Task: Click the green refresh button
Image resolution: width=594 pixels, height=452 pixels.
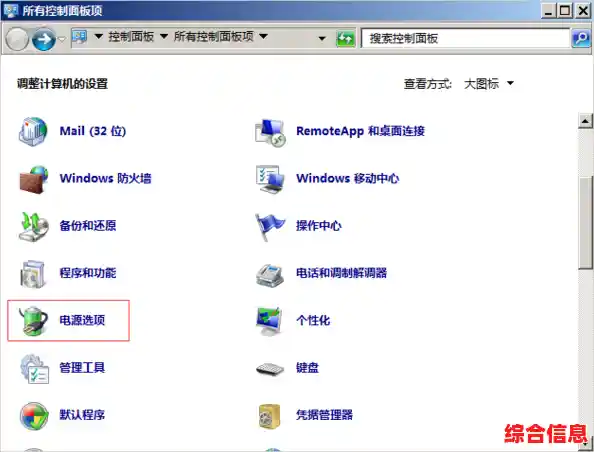Action: 346,38
